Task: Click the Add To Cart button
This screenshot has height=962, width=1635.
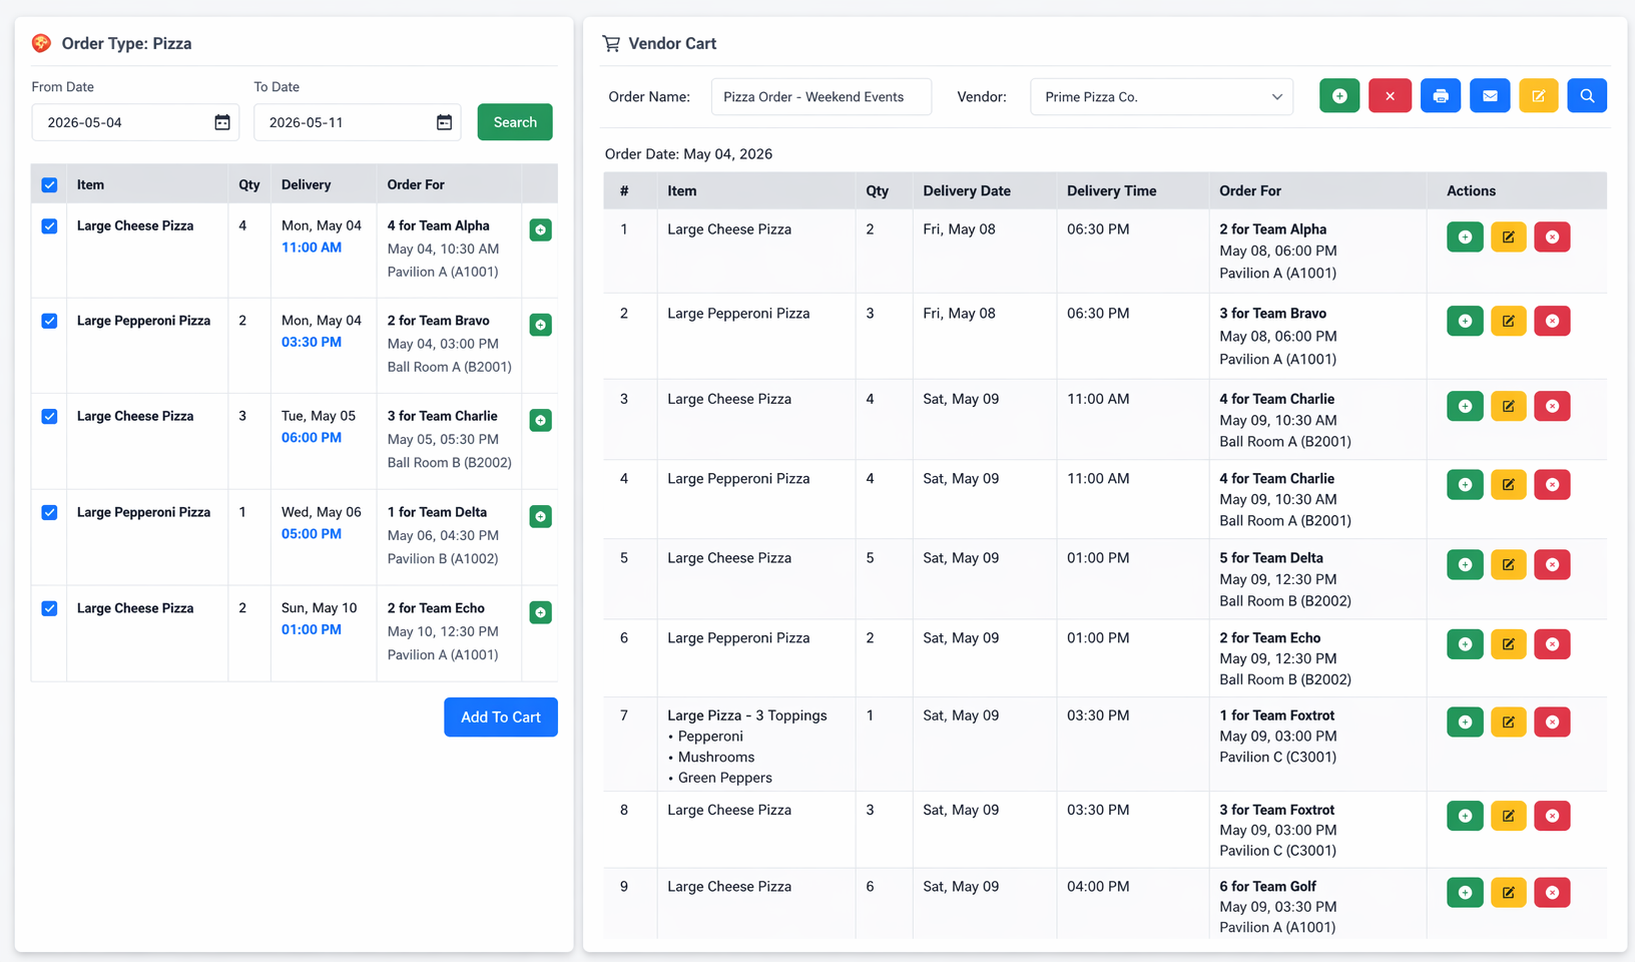Action: tap(500, 717)
